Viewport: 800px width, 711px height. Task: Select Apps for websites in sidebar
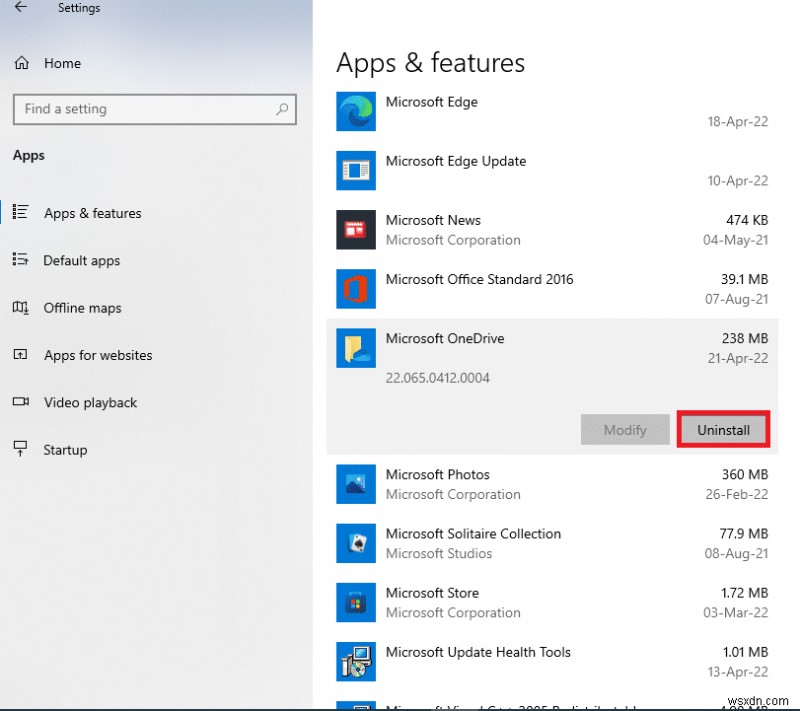coord(98,355)
